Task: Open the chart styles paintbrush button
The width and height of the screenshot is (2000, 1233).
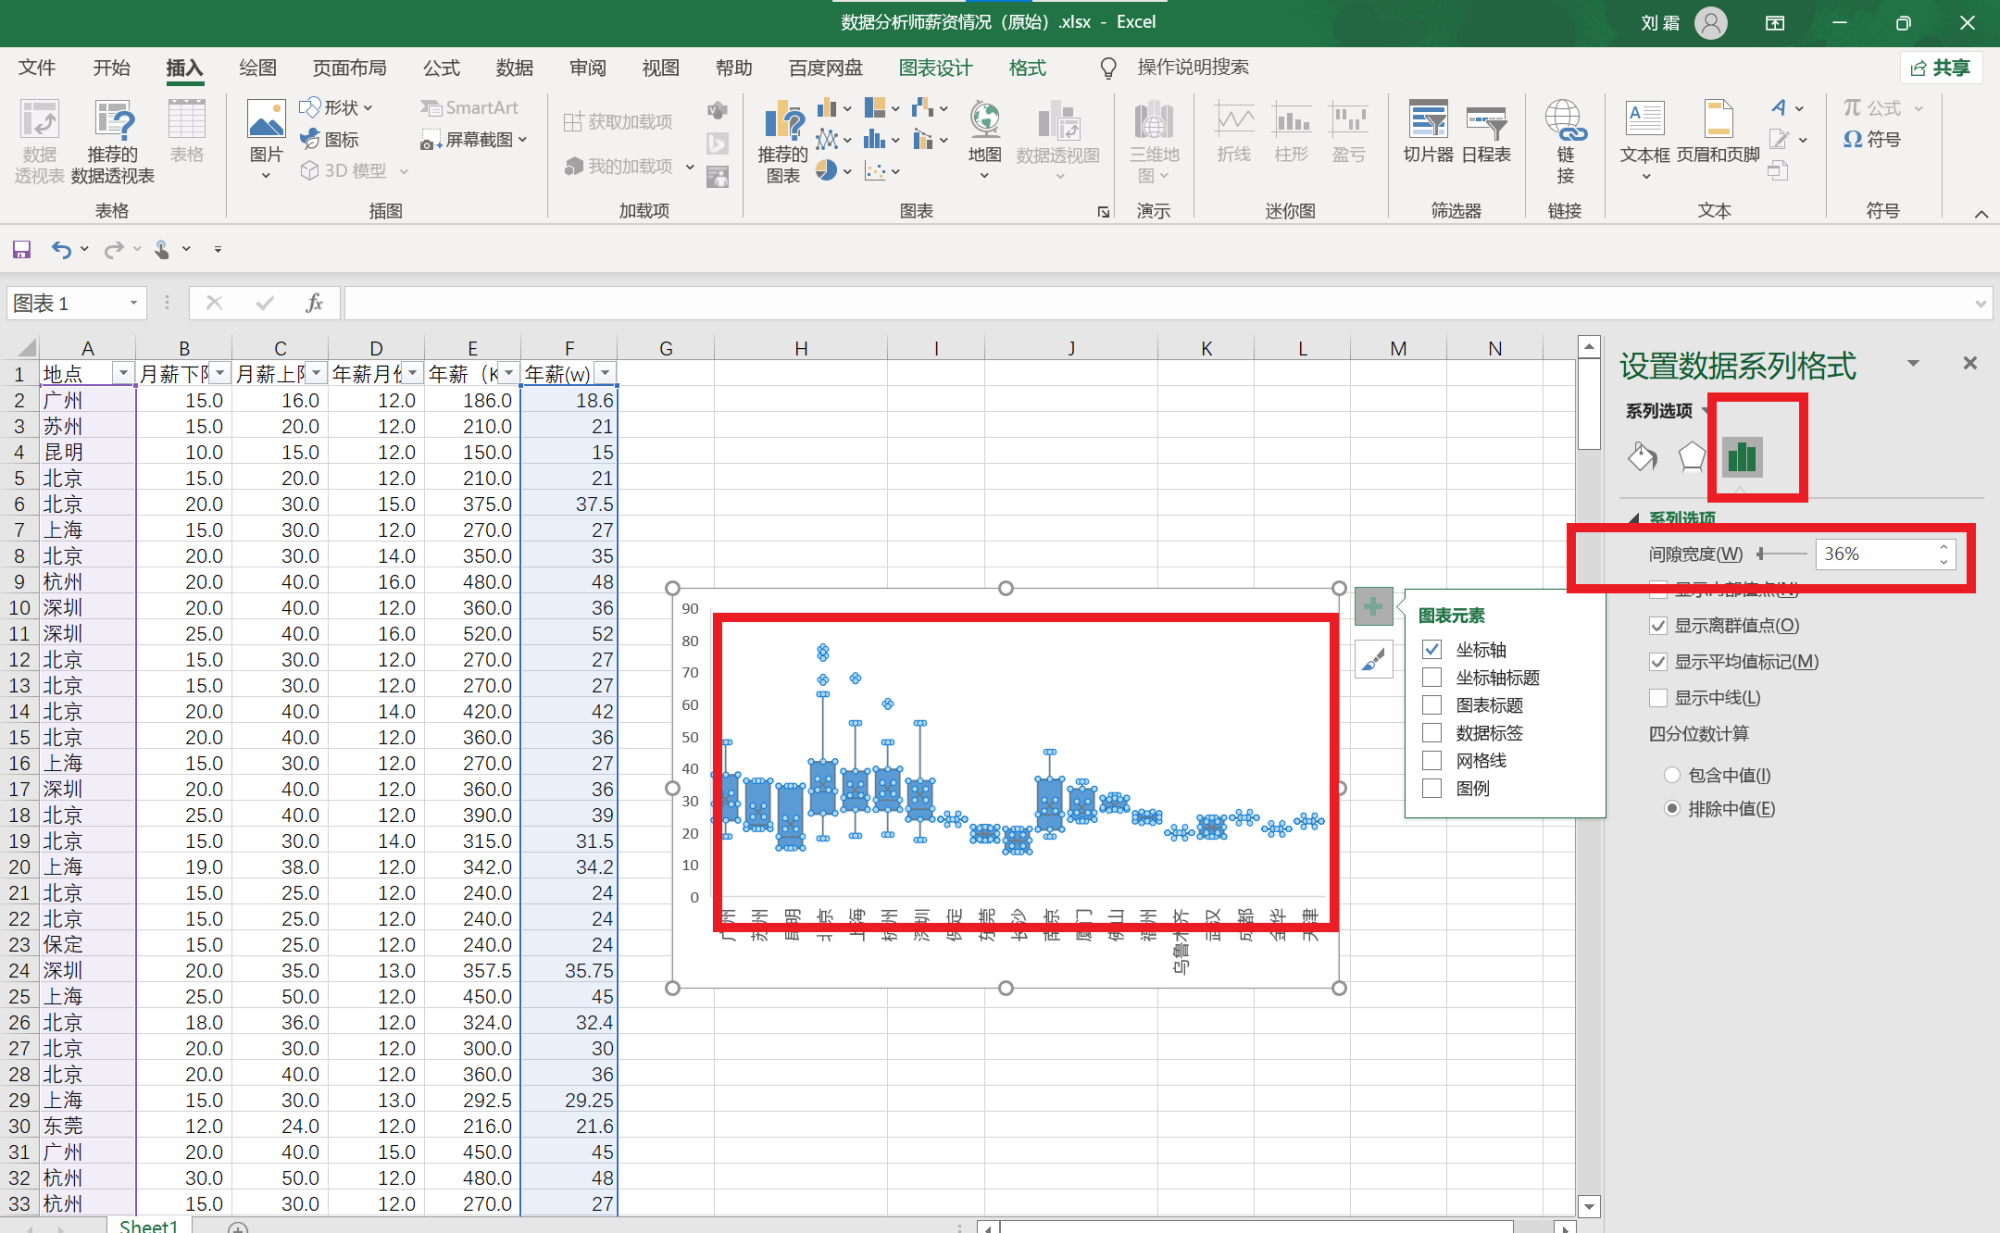Action: (1373, 660)
